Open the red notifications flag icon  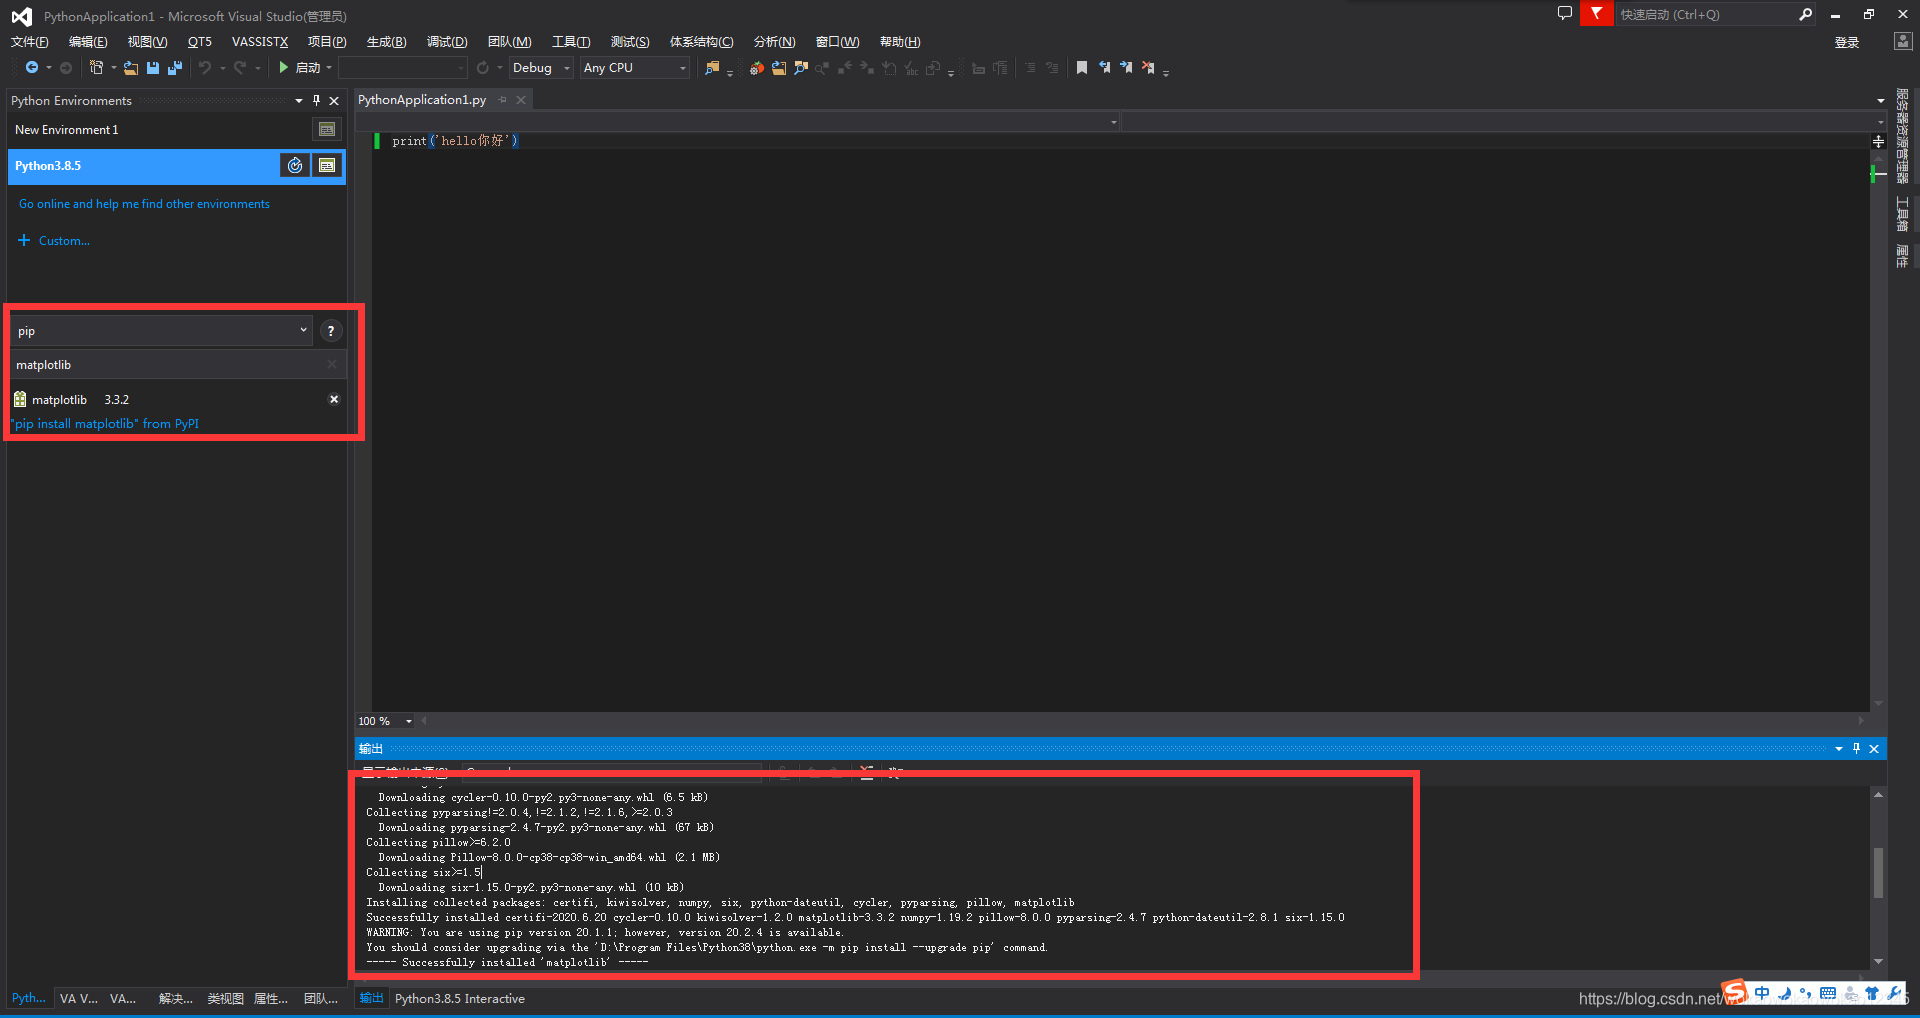(x=1596, y=14)
